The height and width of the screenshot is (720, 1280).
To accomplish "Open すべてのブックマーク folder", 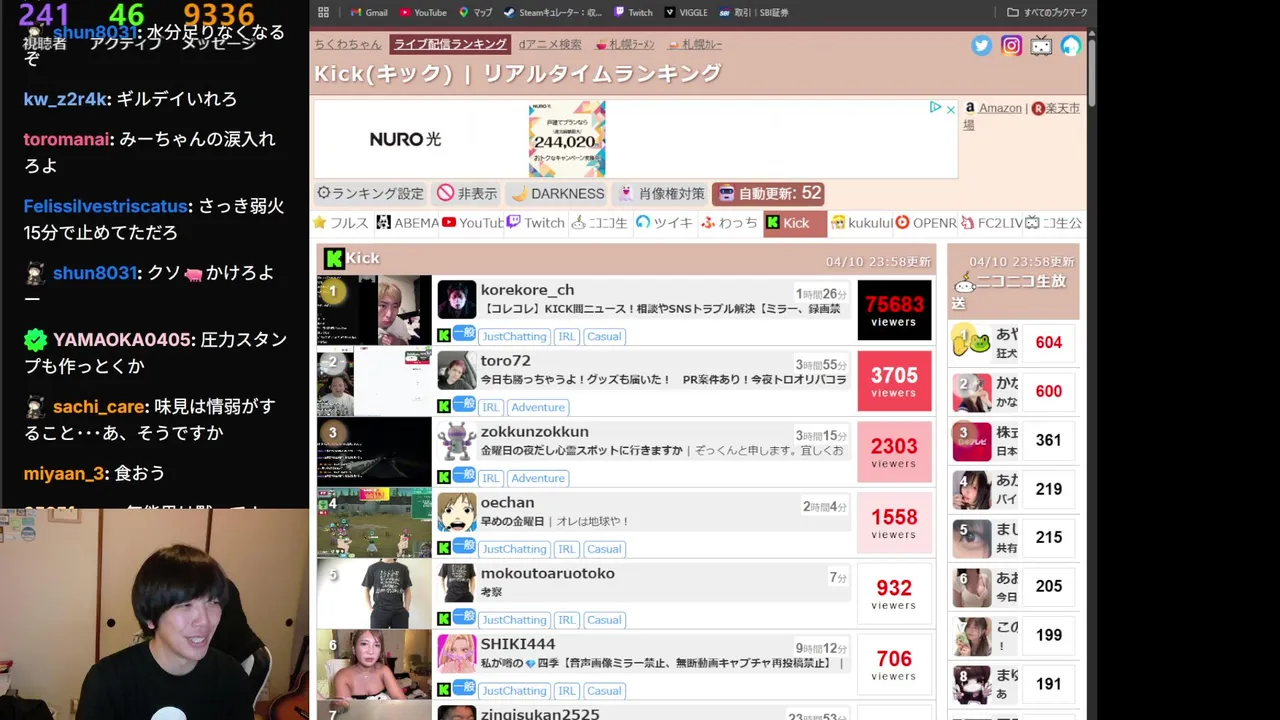I will click(x=1047, y=12).
